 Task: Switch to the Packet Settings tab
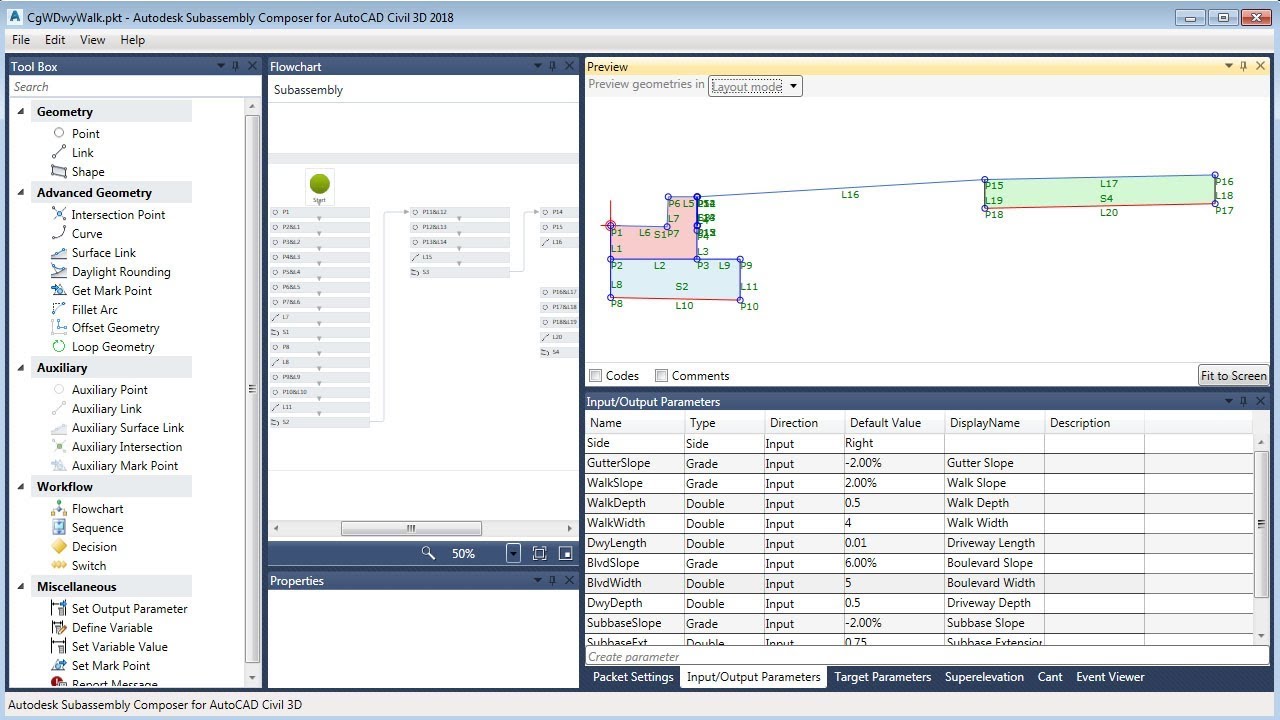633,677
